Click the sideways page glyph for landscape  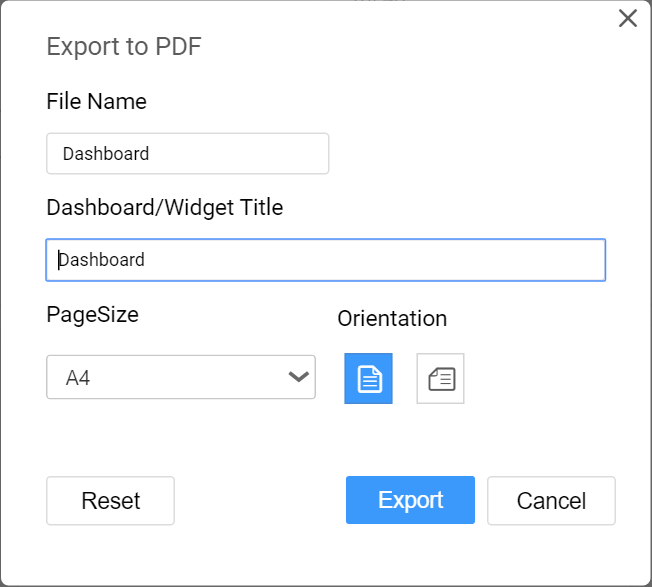click(442, 379)
